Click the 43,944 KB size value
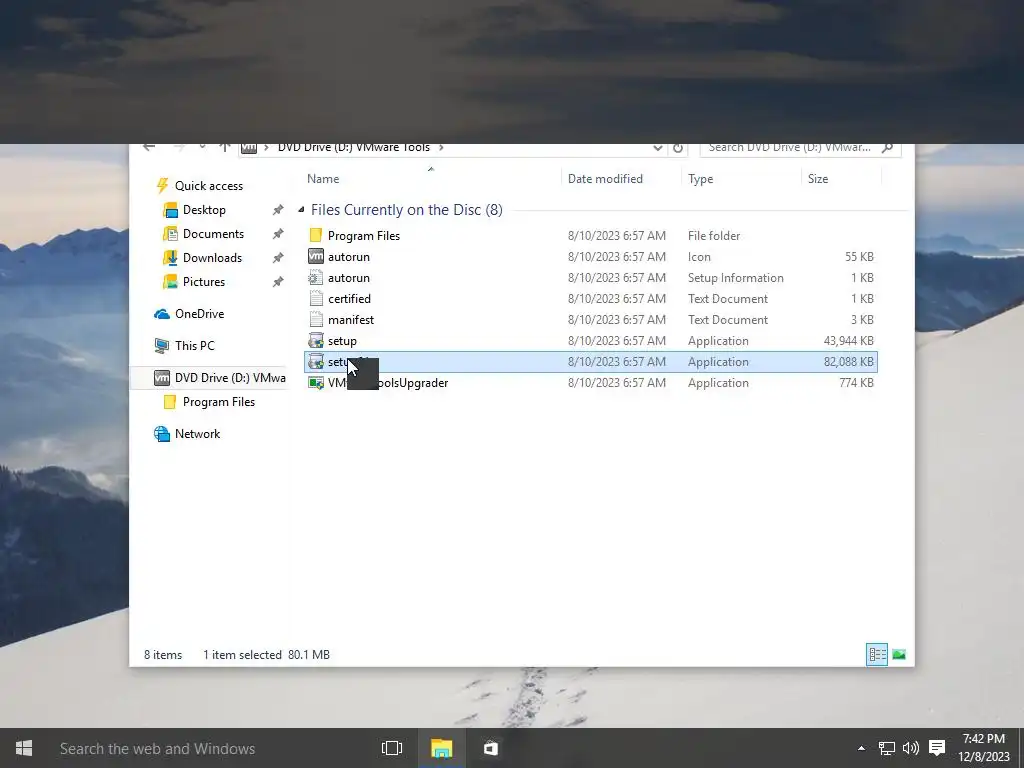The height and width of the screenshot is (768, 1024). pos(848,340)
